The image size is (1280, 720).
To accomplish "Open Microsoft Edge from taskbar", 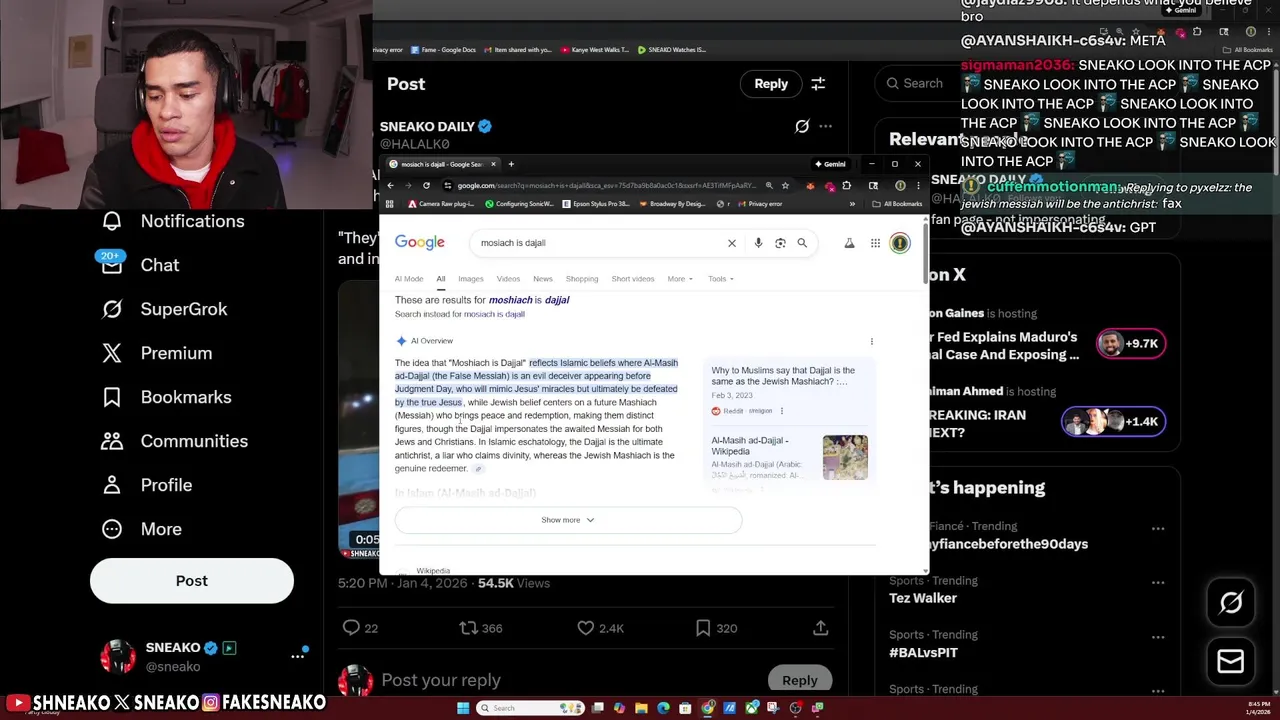I will pyautogui.click(x=663, y=708).
